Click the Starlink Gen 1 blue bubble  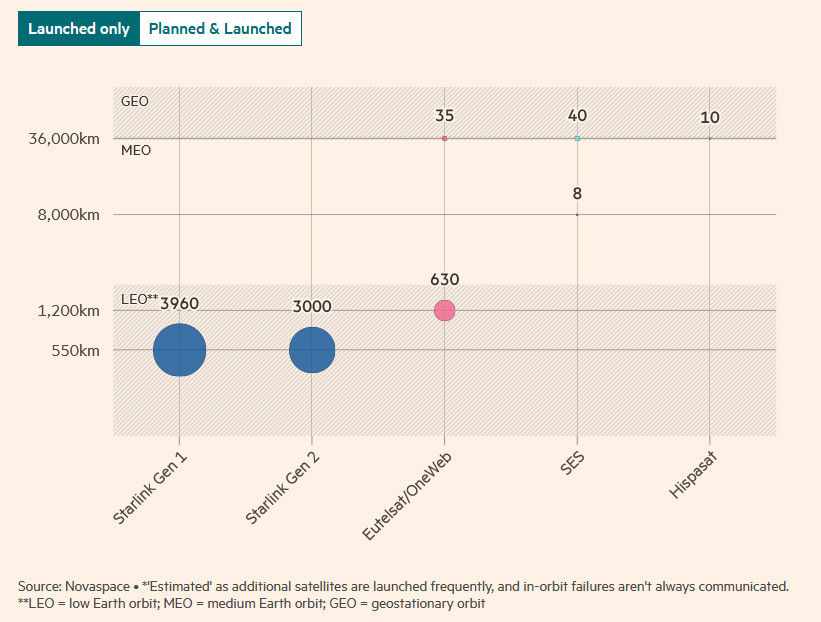pyautogui.click(x=180, y=350)
